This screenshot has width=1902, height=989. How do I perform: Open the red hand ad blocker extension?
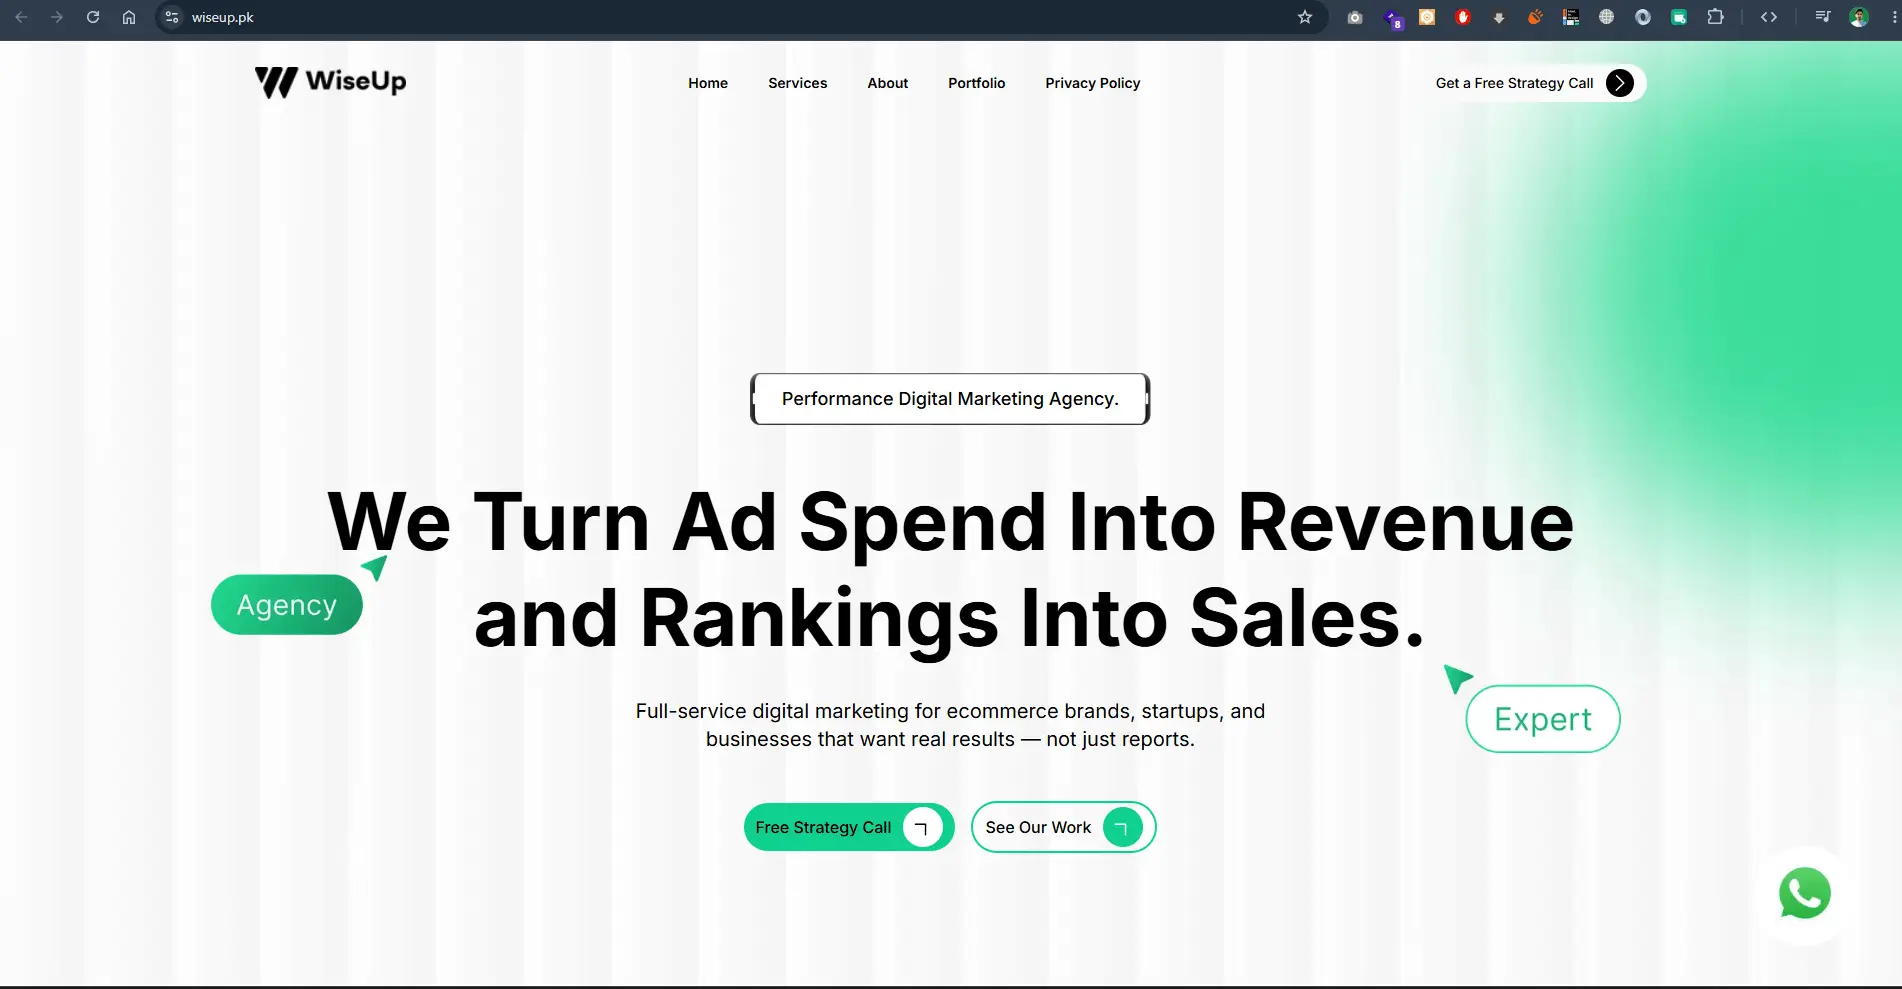pos(1463,17)
